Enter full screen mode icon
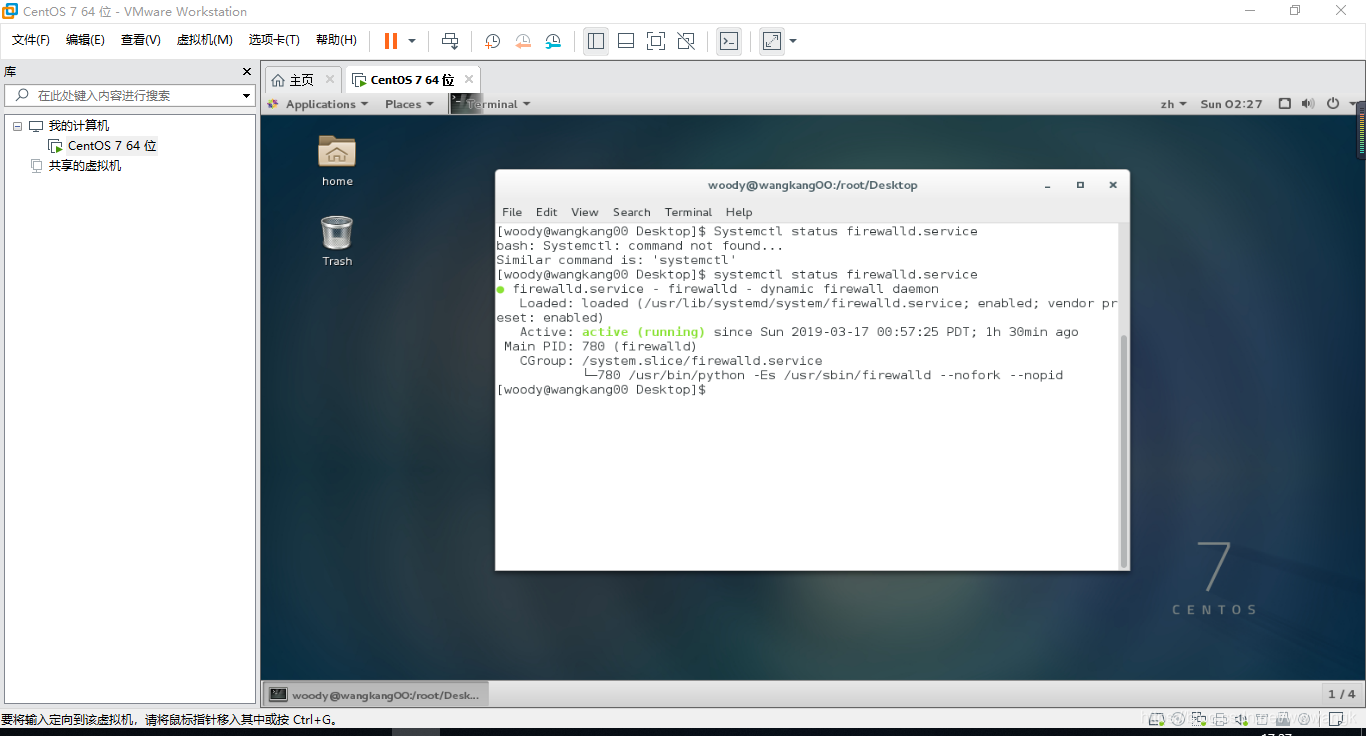1366x736 pixels. point(656,41)
